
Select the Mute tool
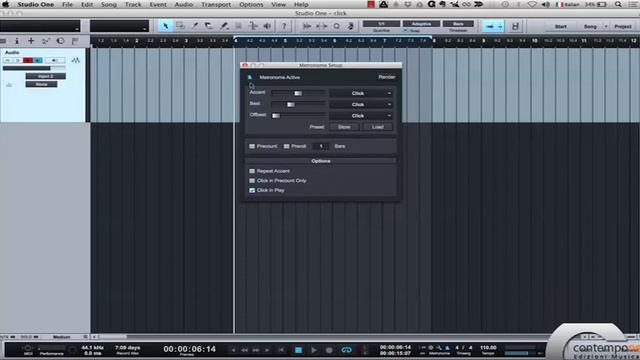pyautogui.click(x=238, y=26)
